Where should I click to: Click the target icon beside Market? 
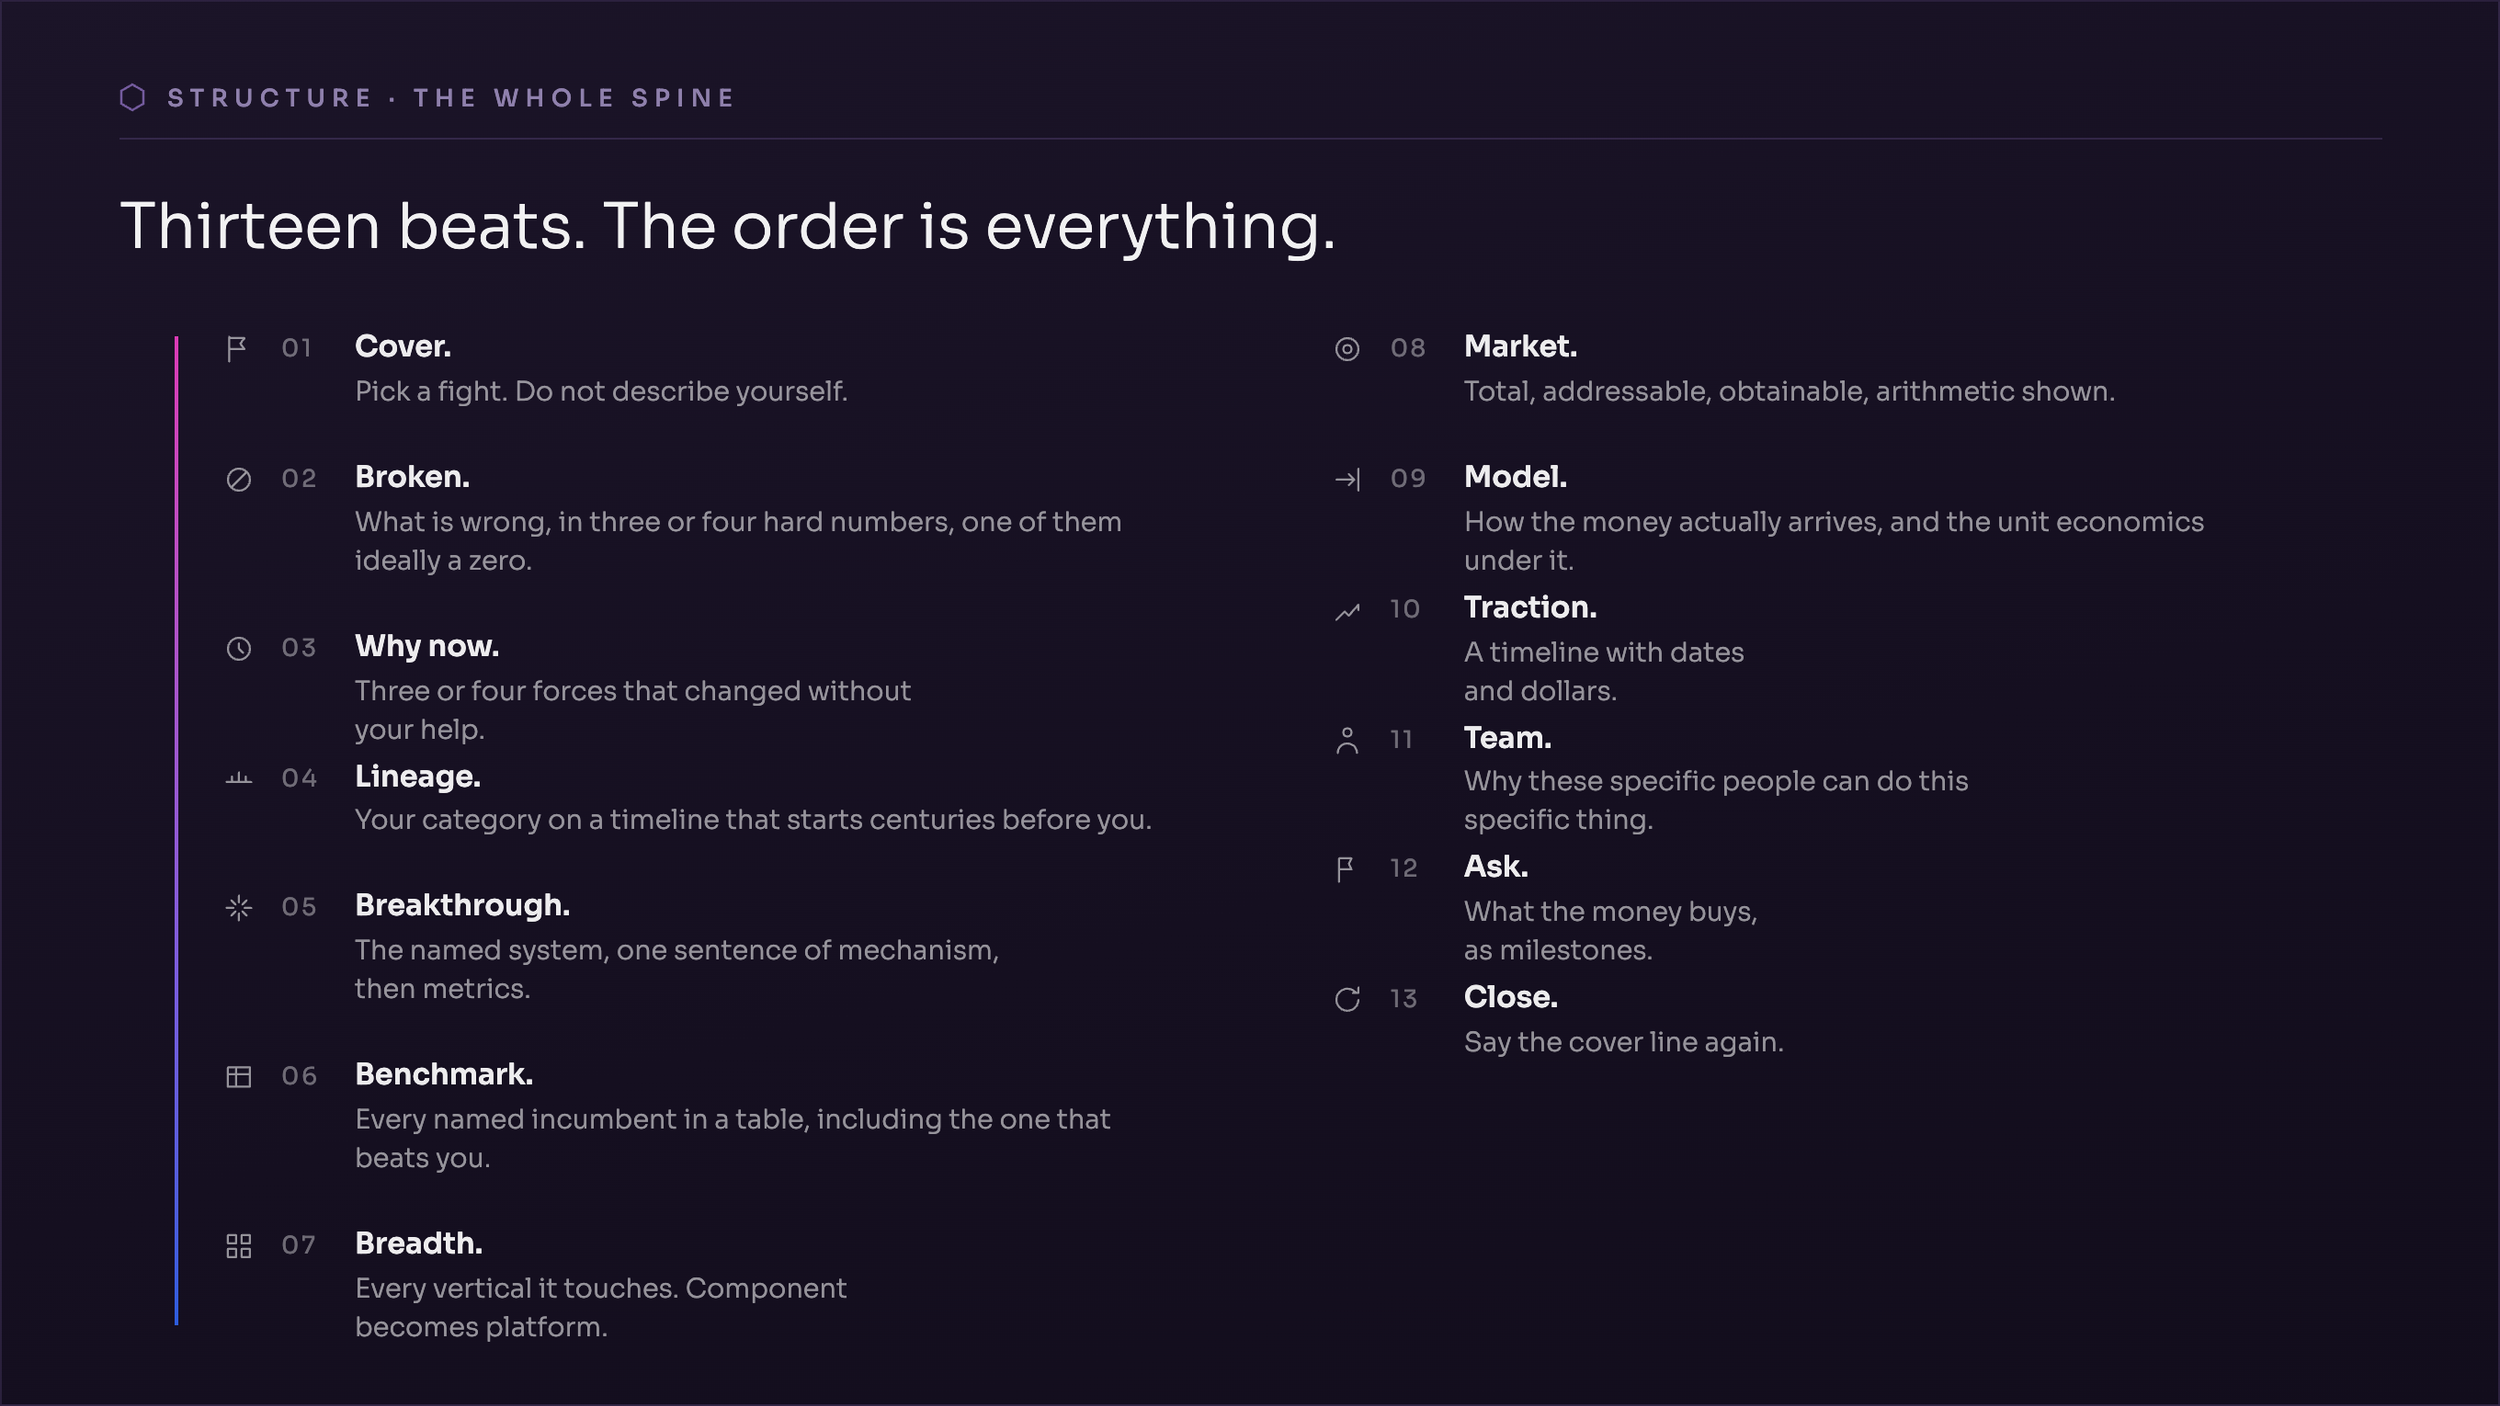tap(1347, 349)
